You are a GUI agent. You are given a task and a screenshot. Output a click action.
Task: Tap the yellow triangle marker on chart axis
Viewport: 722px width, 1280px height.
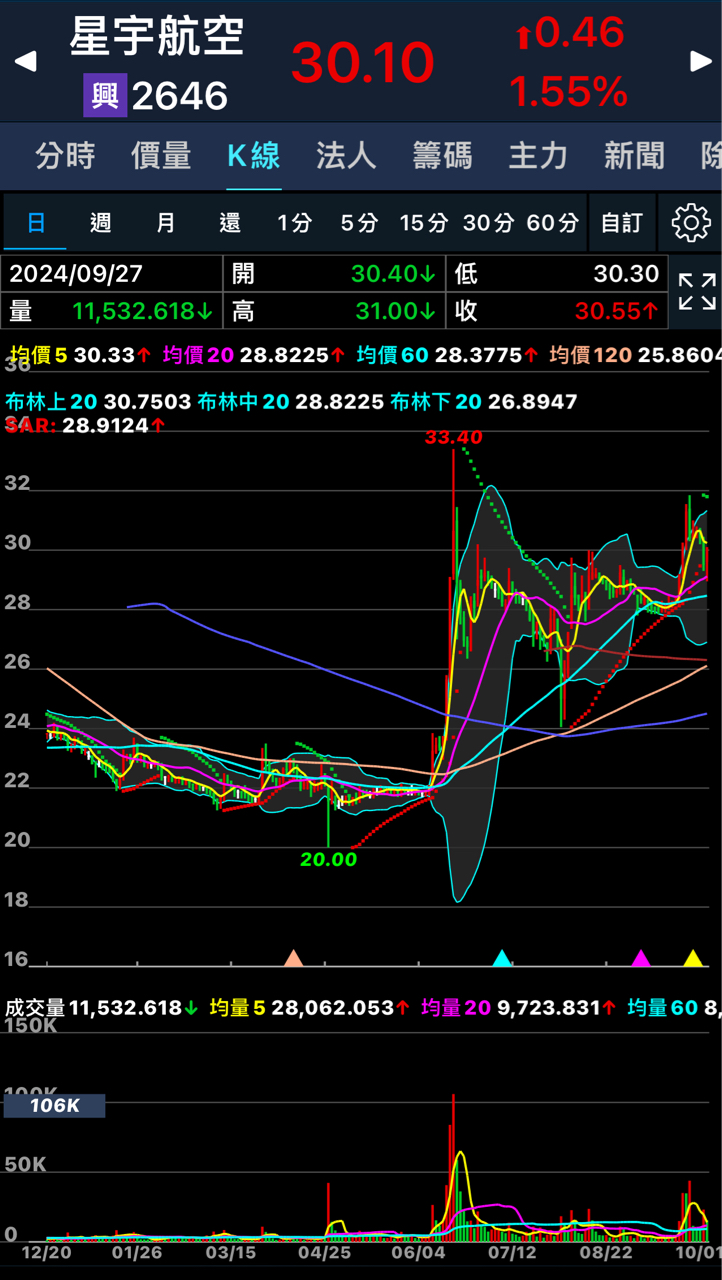point(692,959)
